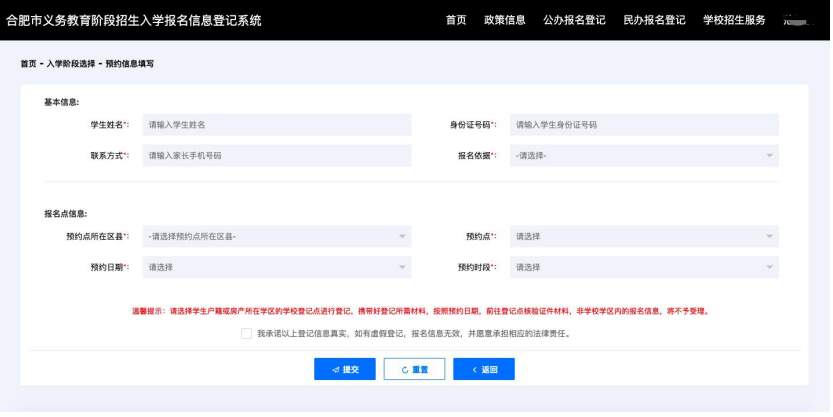Screen dimensions: 833x417
Task: Click the 联系方式 phone number field
Action: pyautogui.click(x=276, y=156)
